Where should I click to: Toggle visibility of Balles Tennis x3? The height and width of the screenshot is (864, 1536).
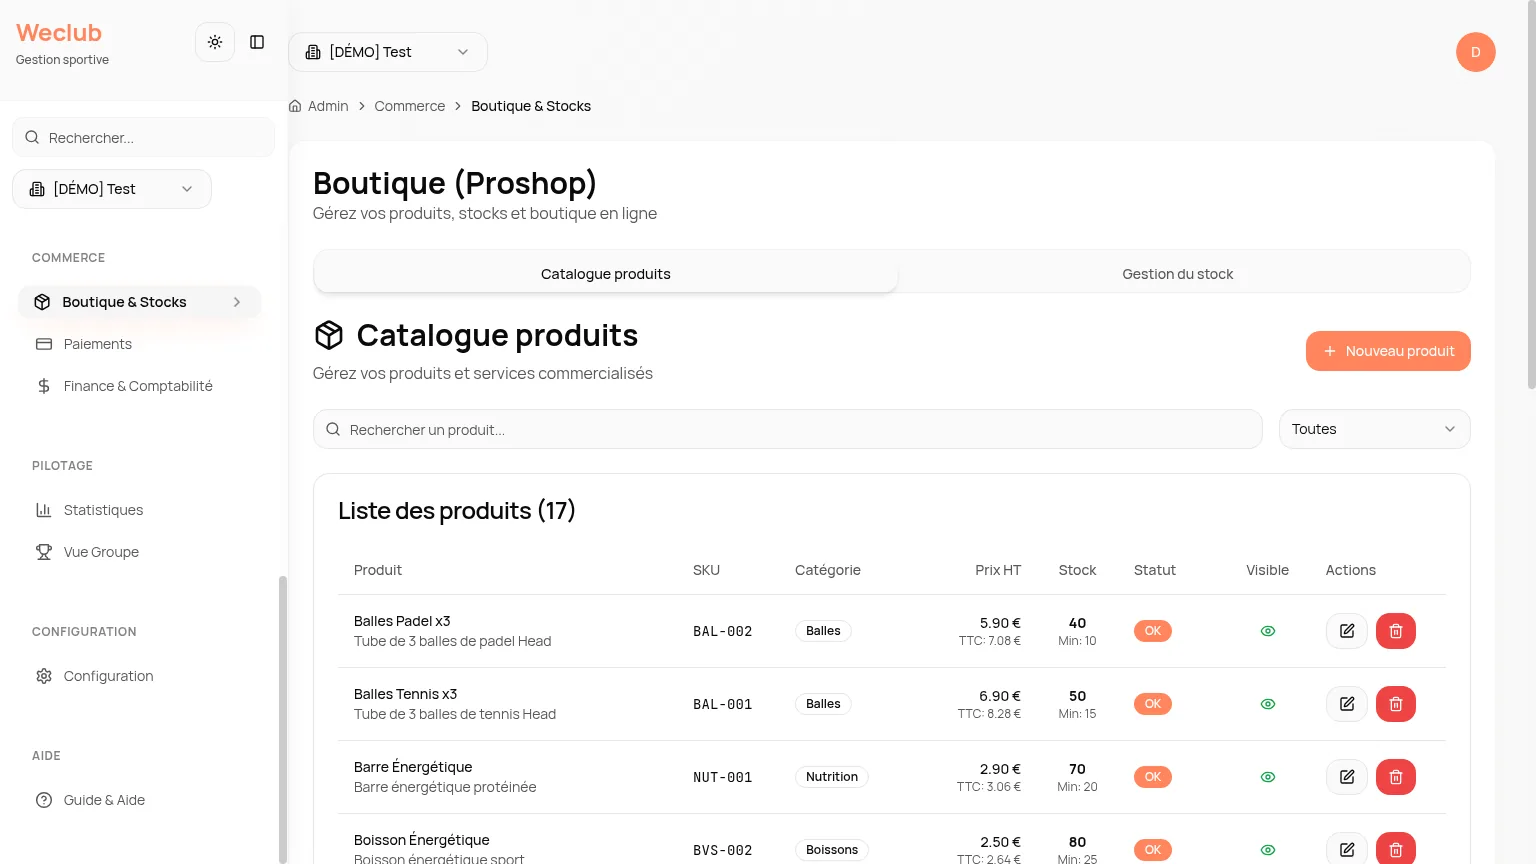[x=1268, y=704]
